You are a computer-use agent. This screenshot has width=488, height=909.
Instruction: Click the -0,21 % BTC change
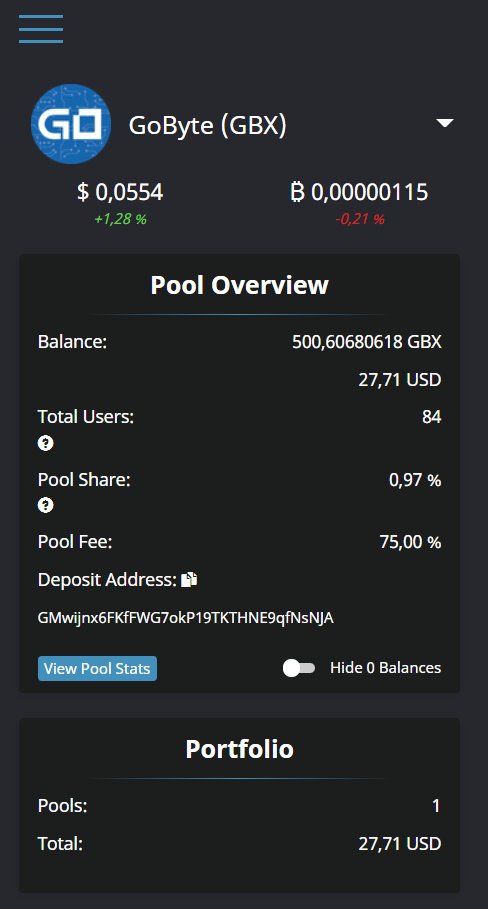pos(359,219)
